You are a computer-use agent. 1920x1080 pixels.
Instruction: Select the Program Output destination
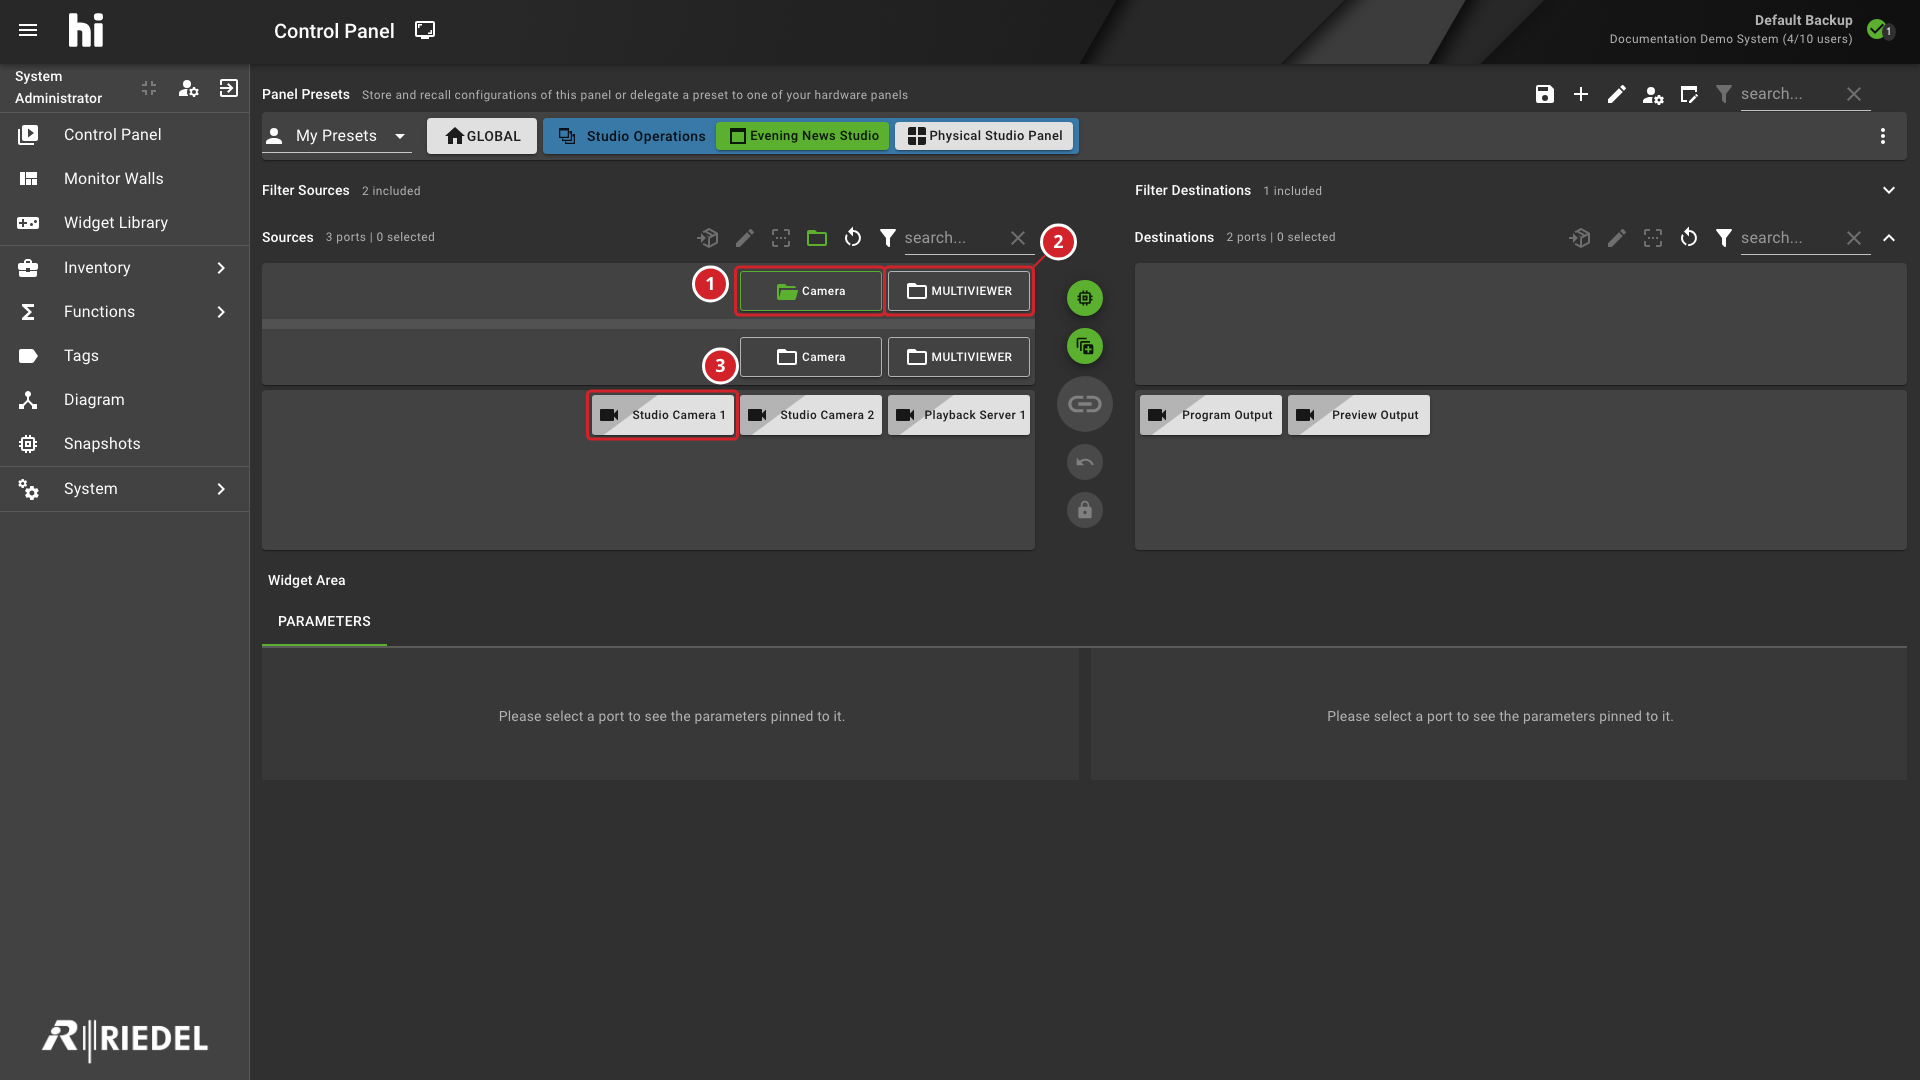click(x=1211, y=415)
